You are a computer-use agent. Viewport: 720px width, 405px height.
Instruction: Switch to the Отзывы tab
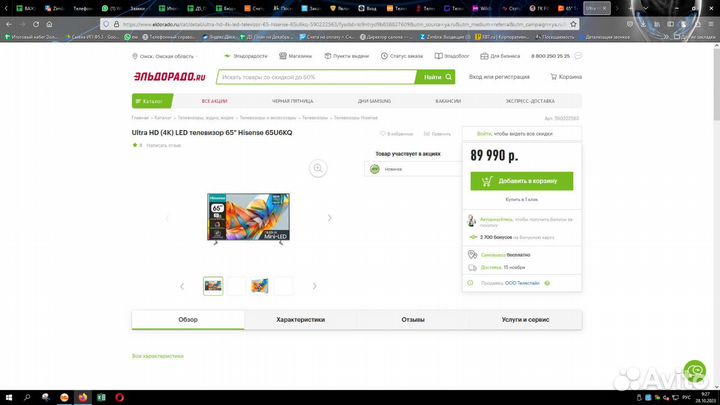pos(413,320)
